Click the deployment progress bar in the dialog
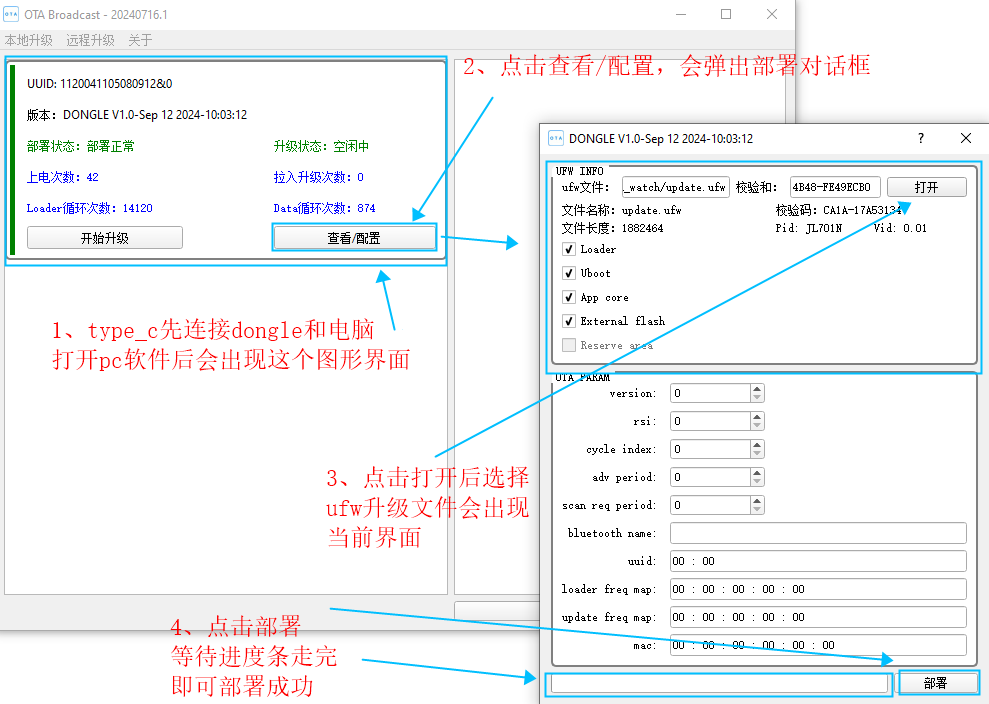Viewport: 989px width, 704px height. coord(719,683)
